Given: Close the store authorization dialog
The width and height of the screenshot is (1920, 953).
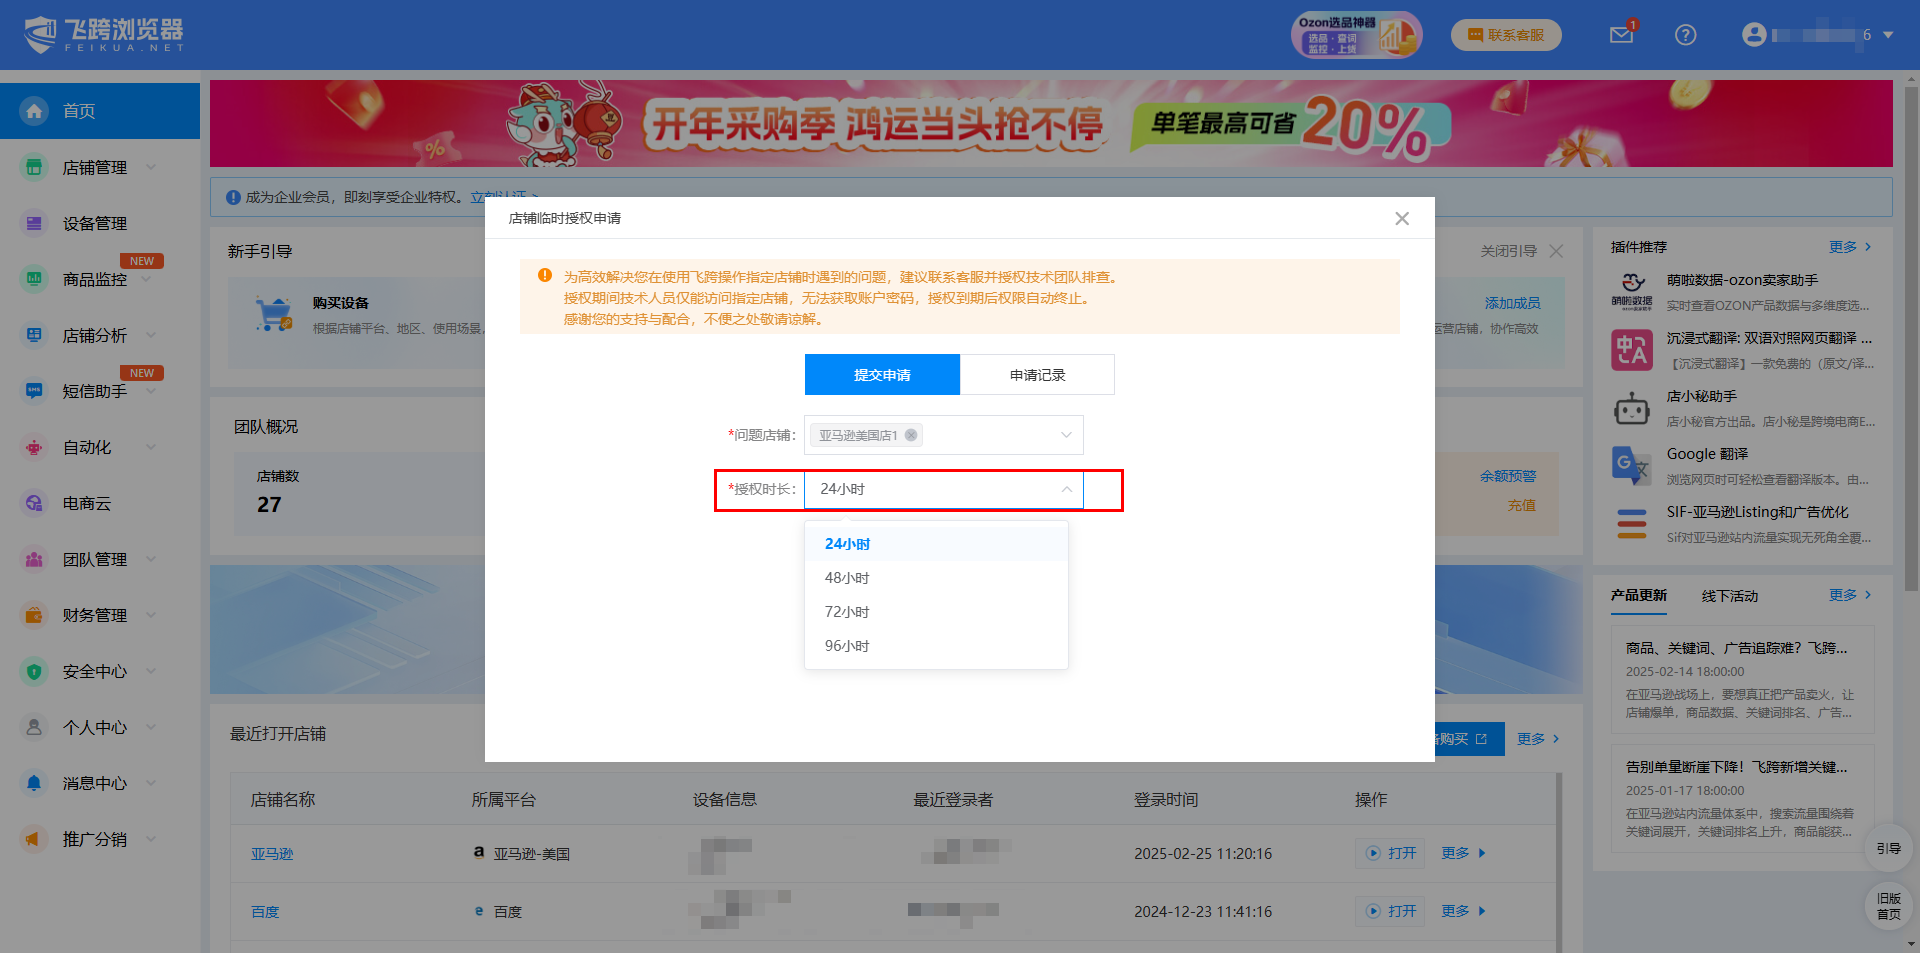Looking at the screenshot, I should 1402,218.
